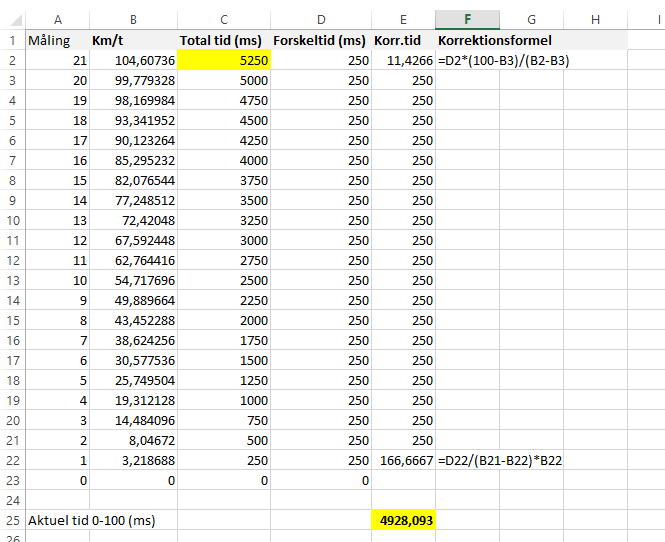Viewport: 665px width, 542px height.
Task: Select cell containing 49,889664
Action: click(x=133, y=300)
